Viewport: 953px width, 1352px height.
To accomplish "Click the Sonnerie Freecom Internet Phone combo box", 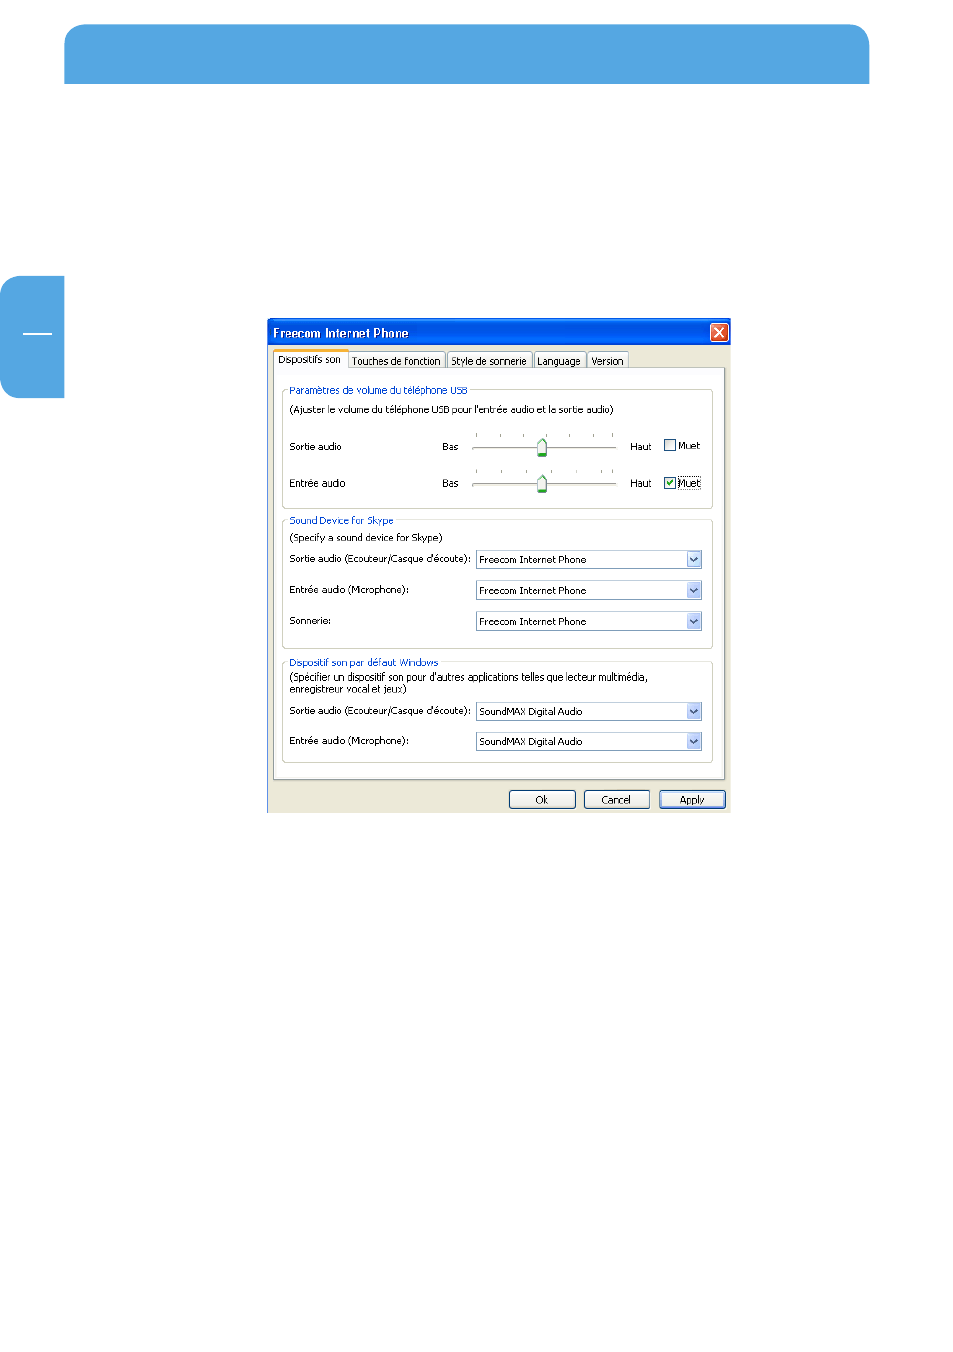I will pyautogui.click(x=589, y=622).
